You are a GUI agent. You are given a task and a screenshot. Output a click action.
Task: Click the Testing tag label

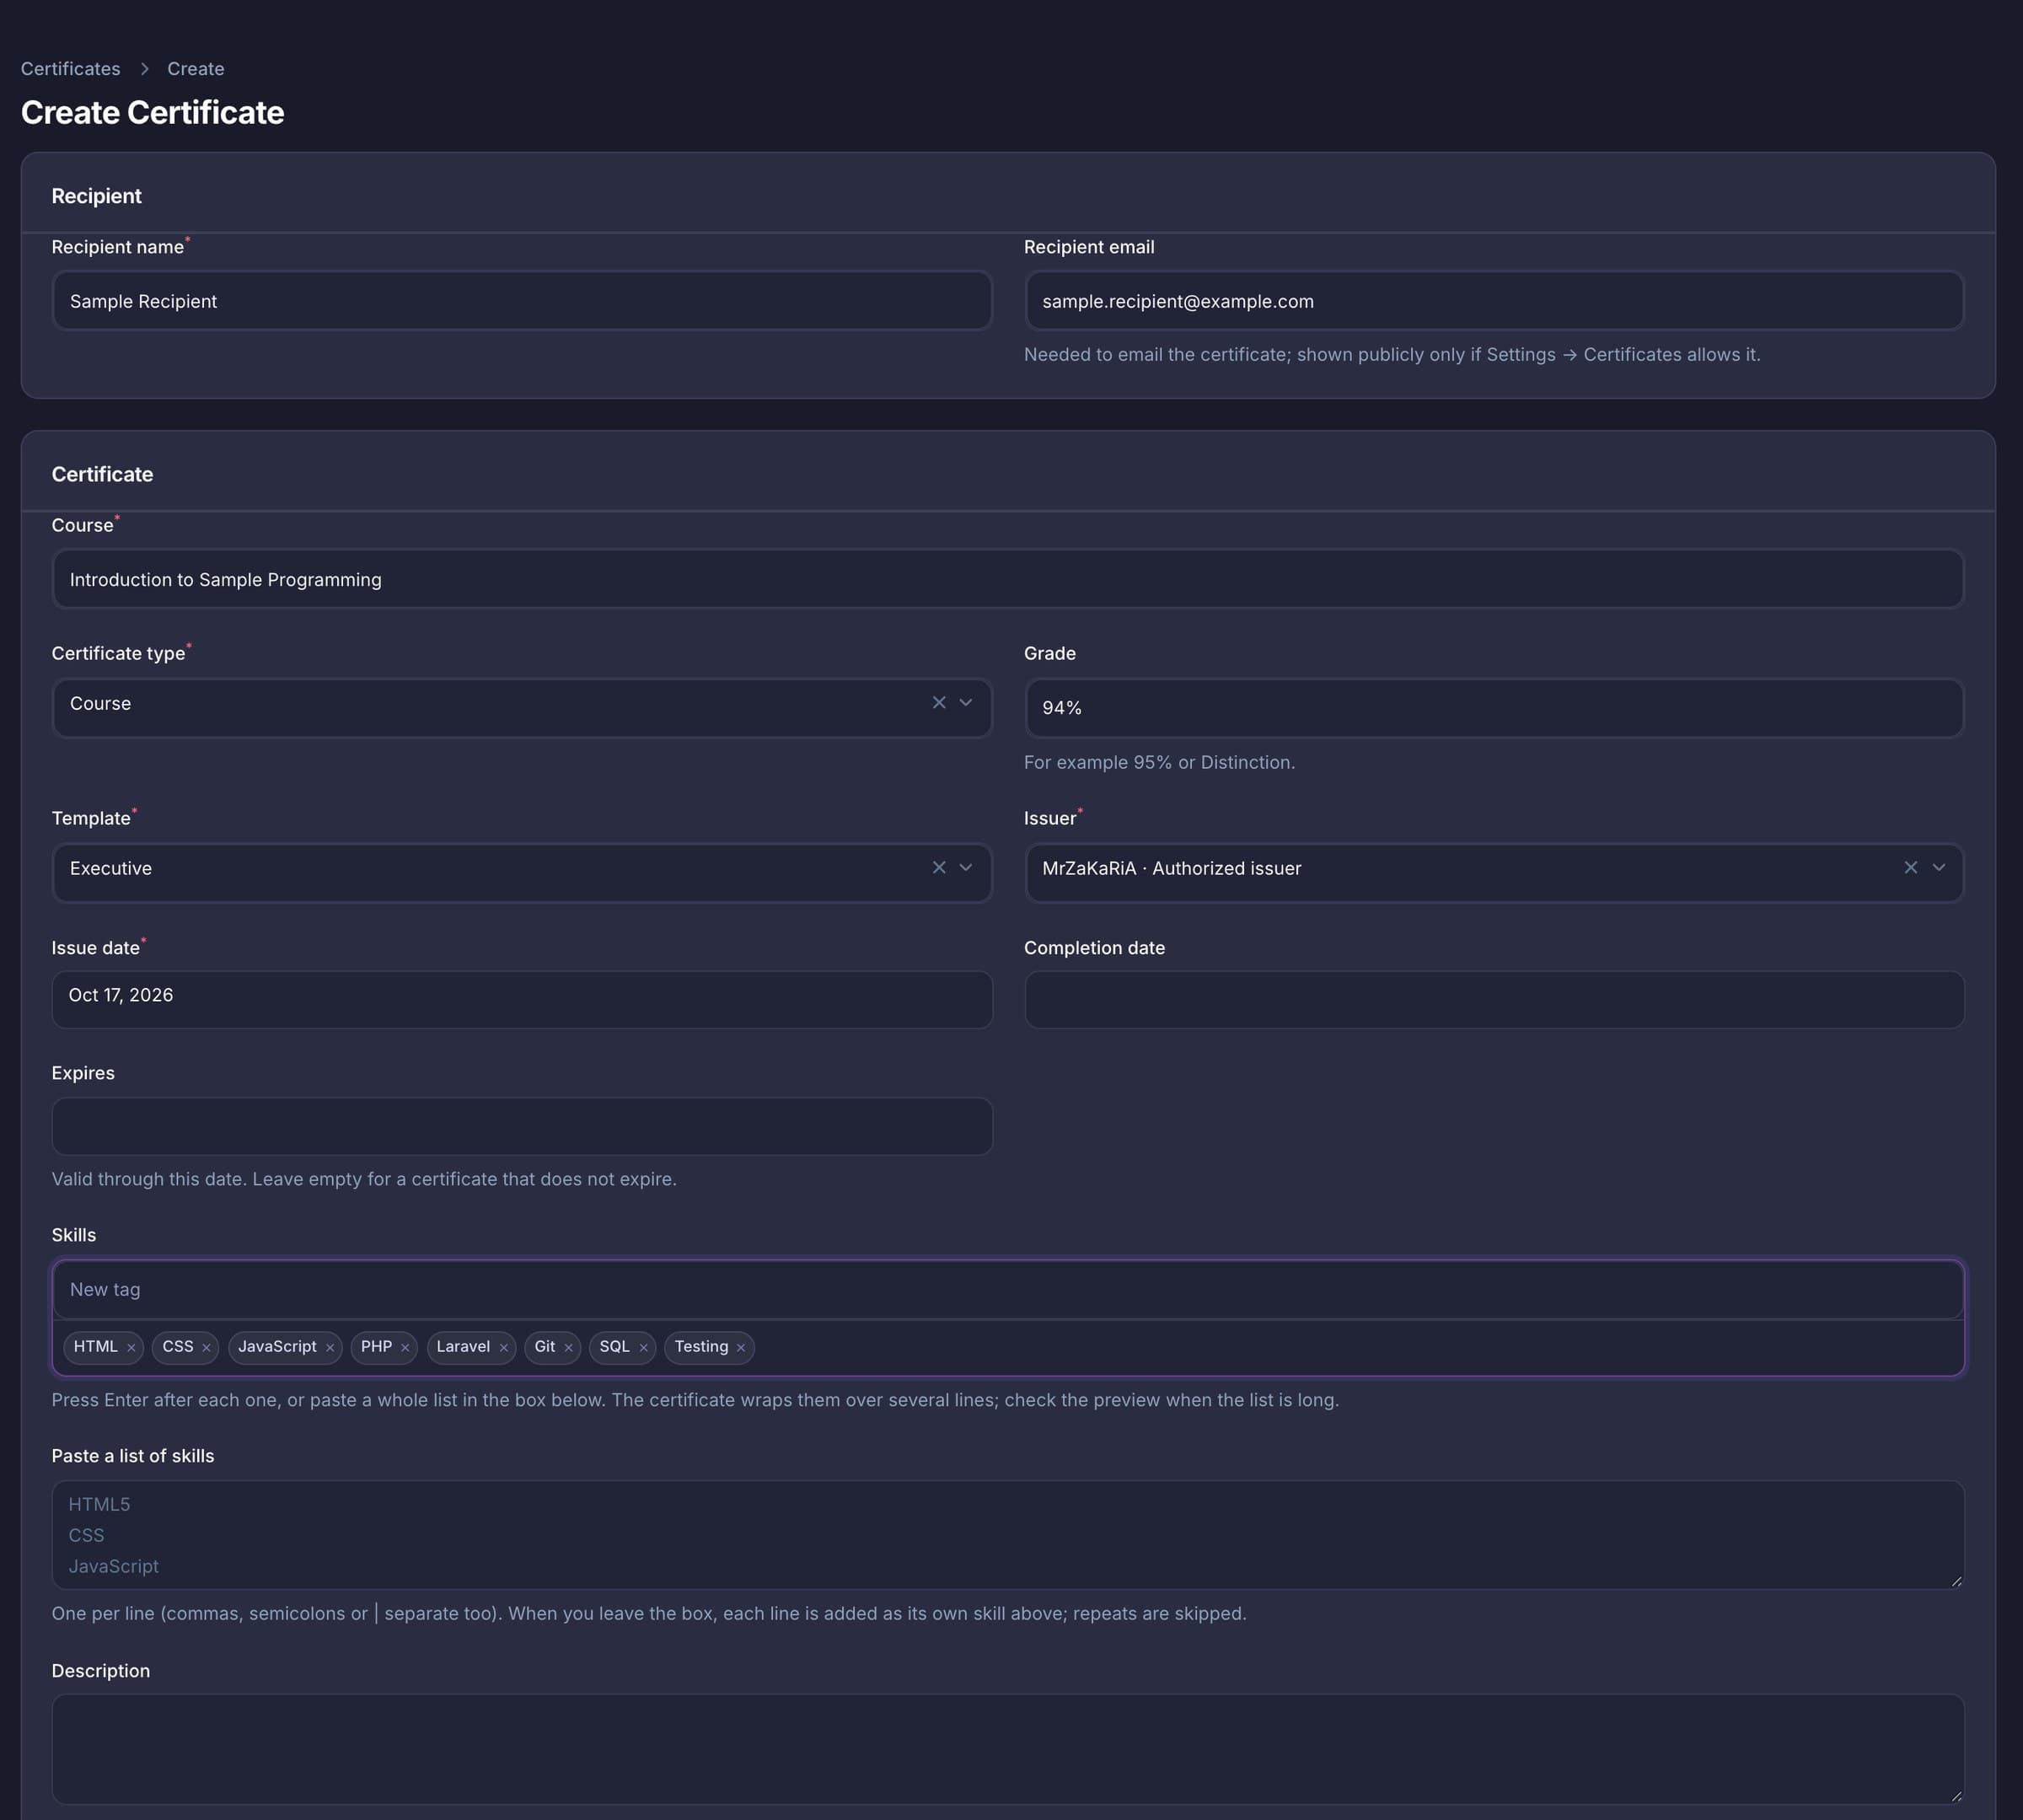coord(701,1347)
